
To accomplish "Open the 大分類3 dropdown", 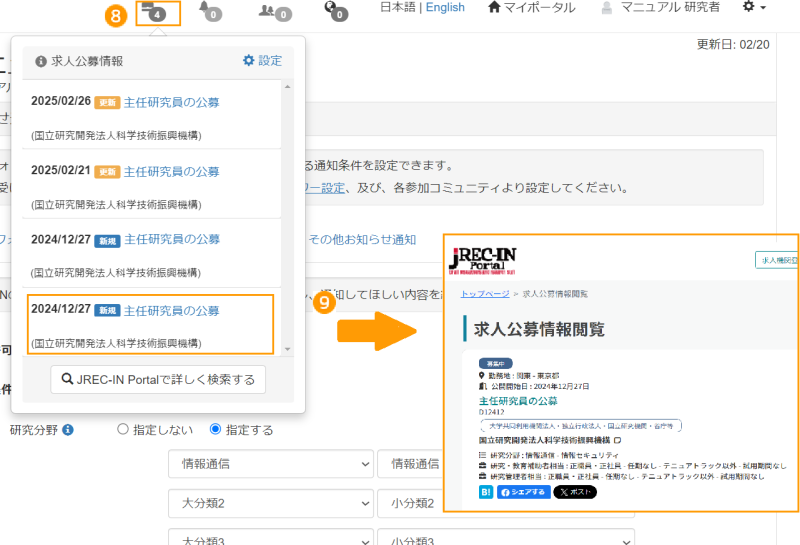I will [271, 537].
